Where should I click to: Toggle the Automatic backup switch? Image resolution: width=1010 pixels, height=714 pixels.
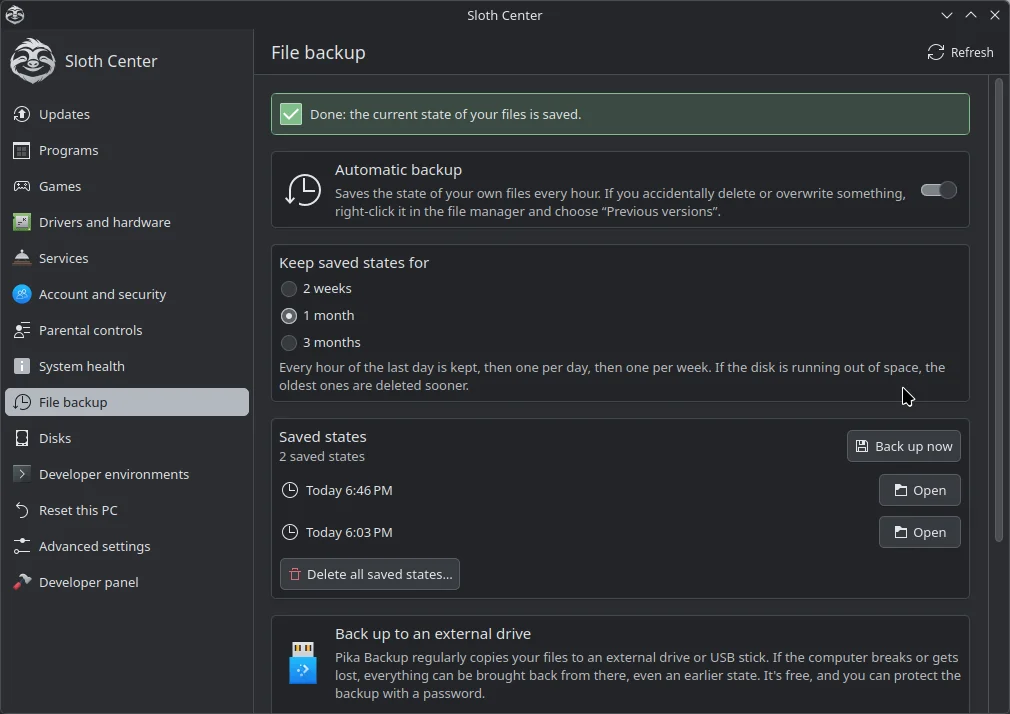[939, 190]
